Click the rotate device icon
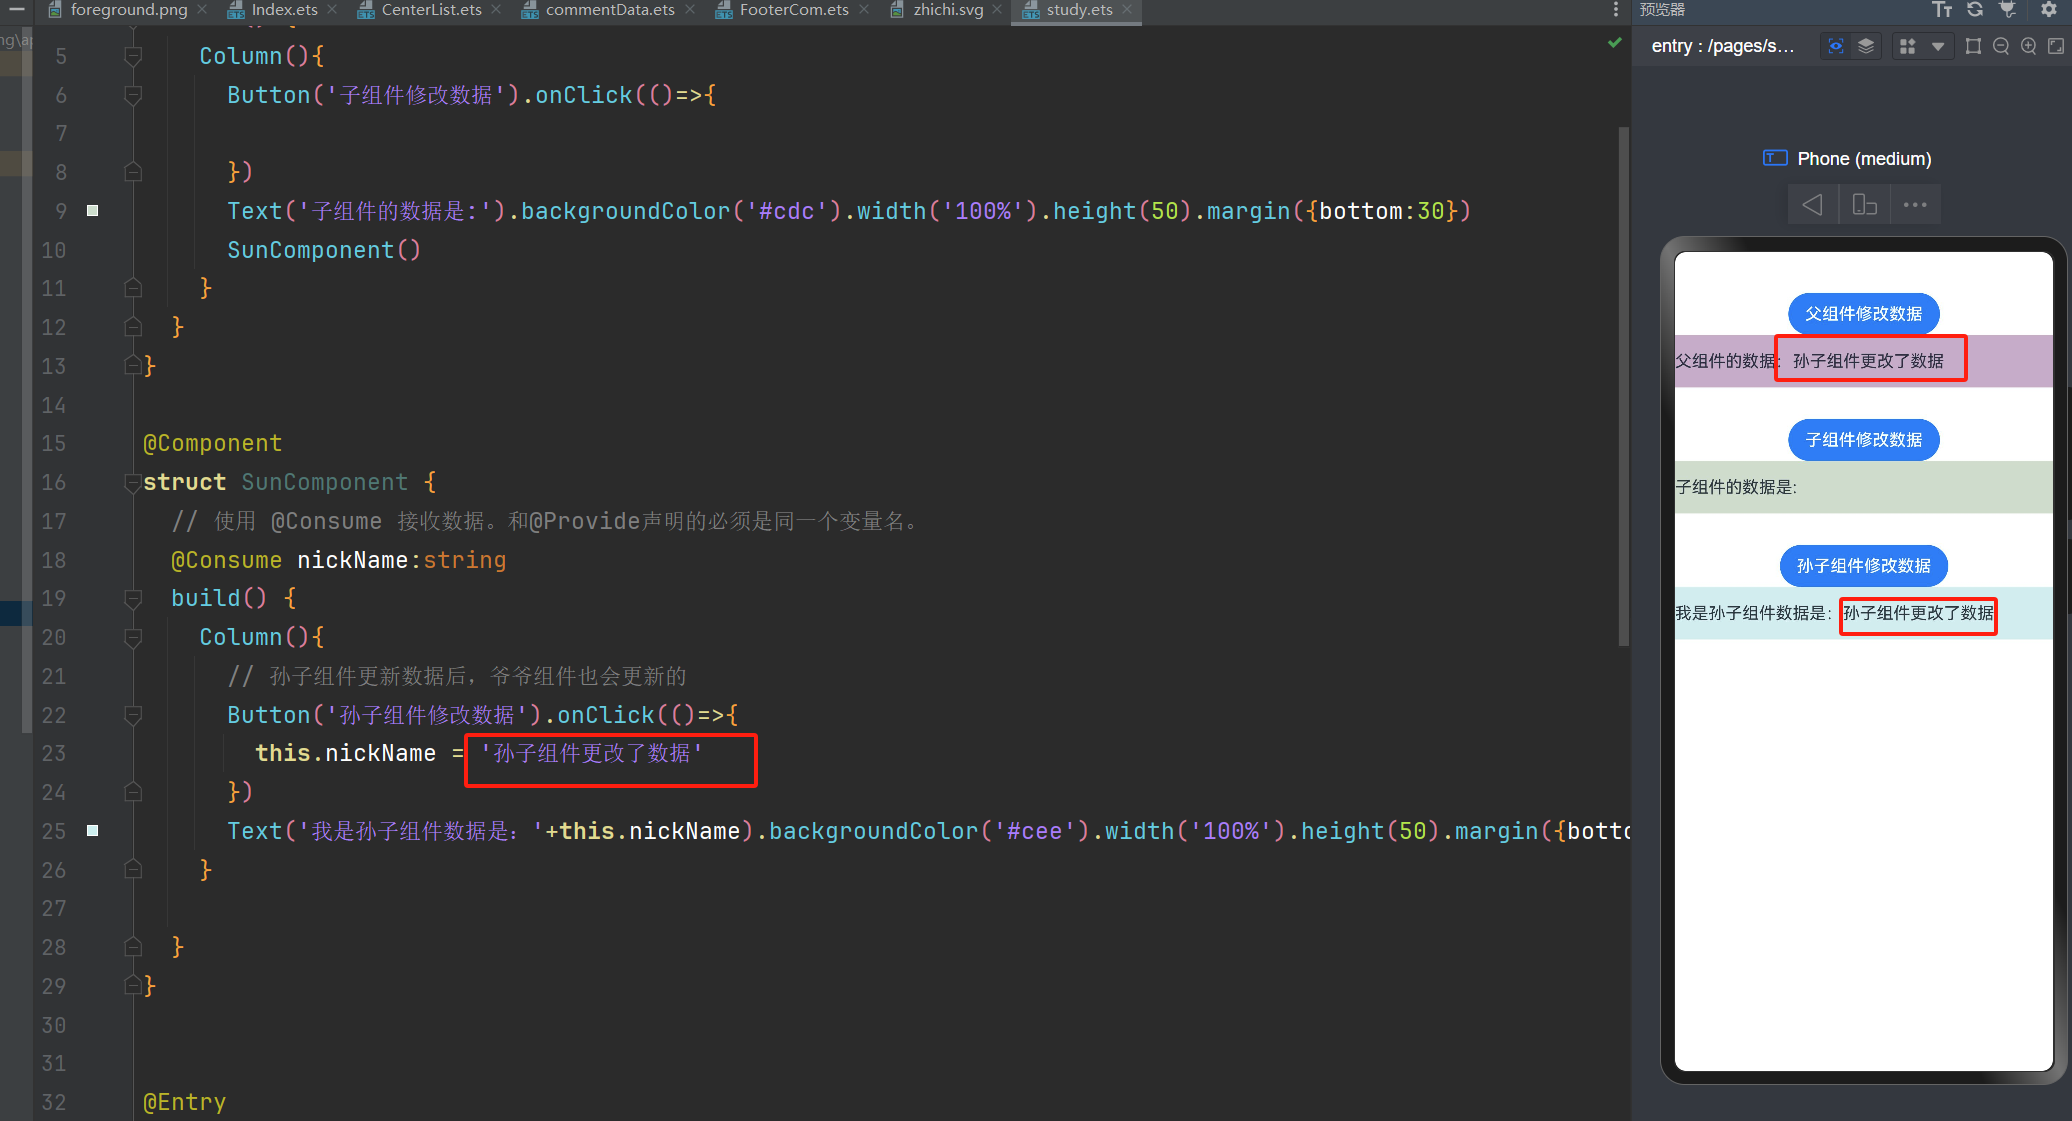This screenshot has width=2072, height=1121. point(1864,205)
